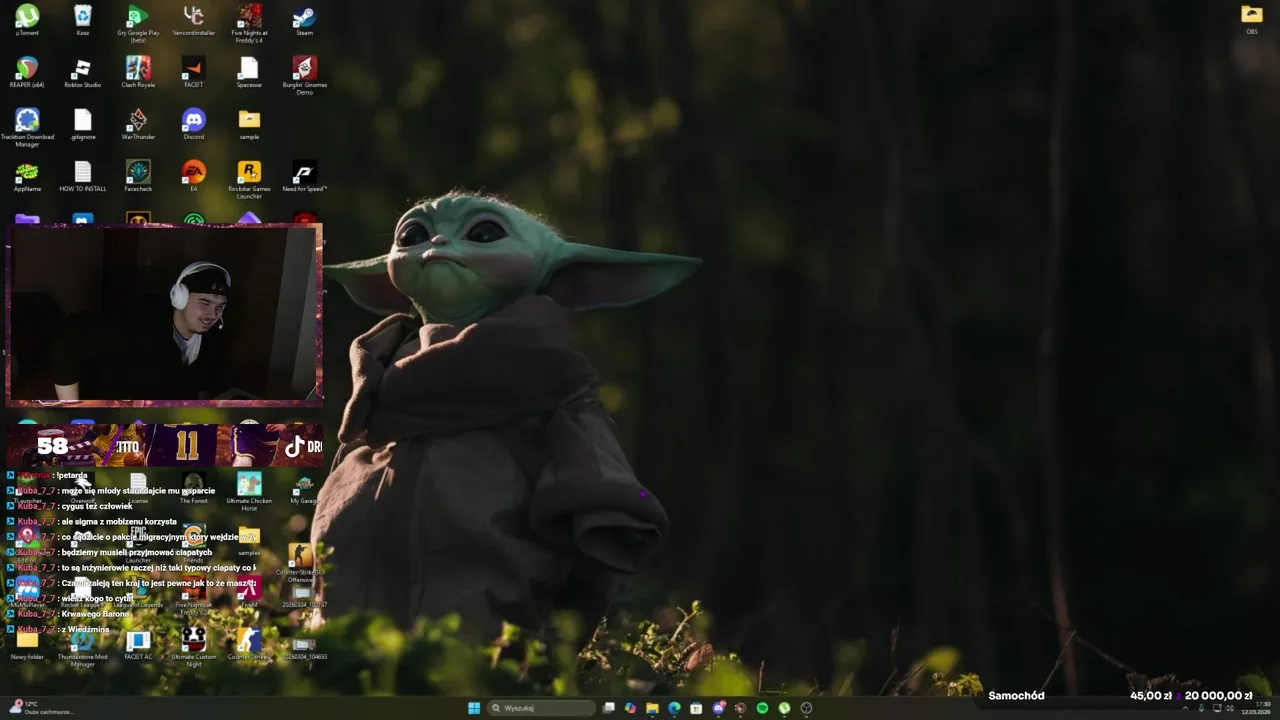The height and width of the screenshot is (720, 1280).
Task: Select Tracktion Download Manager icon
Action: [27, 127]
